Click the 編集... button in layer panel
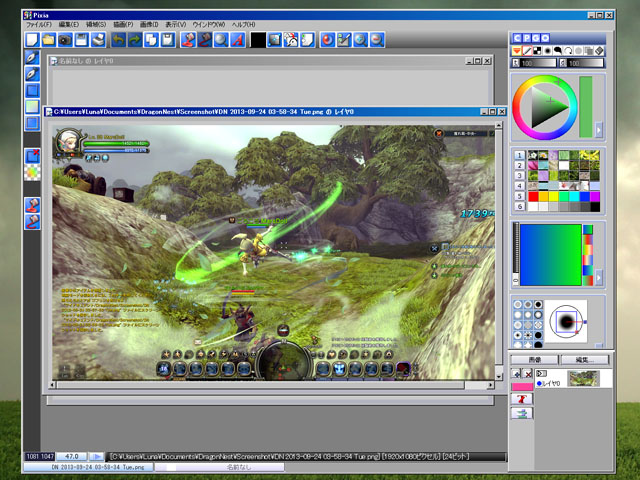 pyautogui.click(x=585, y=360)
